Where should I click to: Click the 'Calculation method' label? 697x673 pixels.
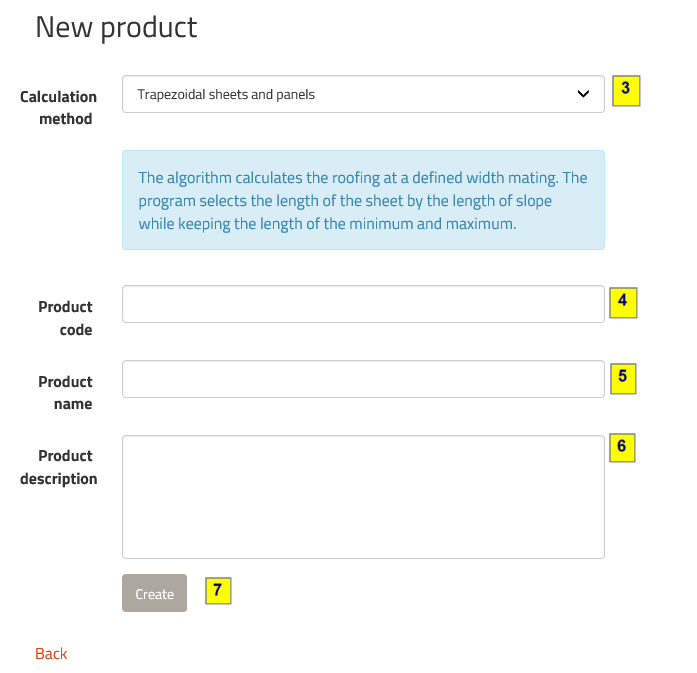[x=58, y=108]
